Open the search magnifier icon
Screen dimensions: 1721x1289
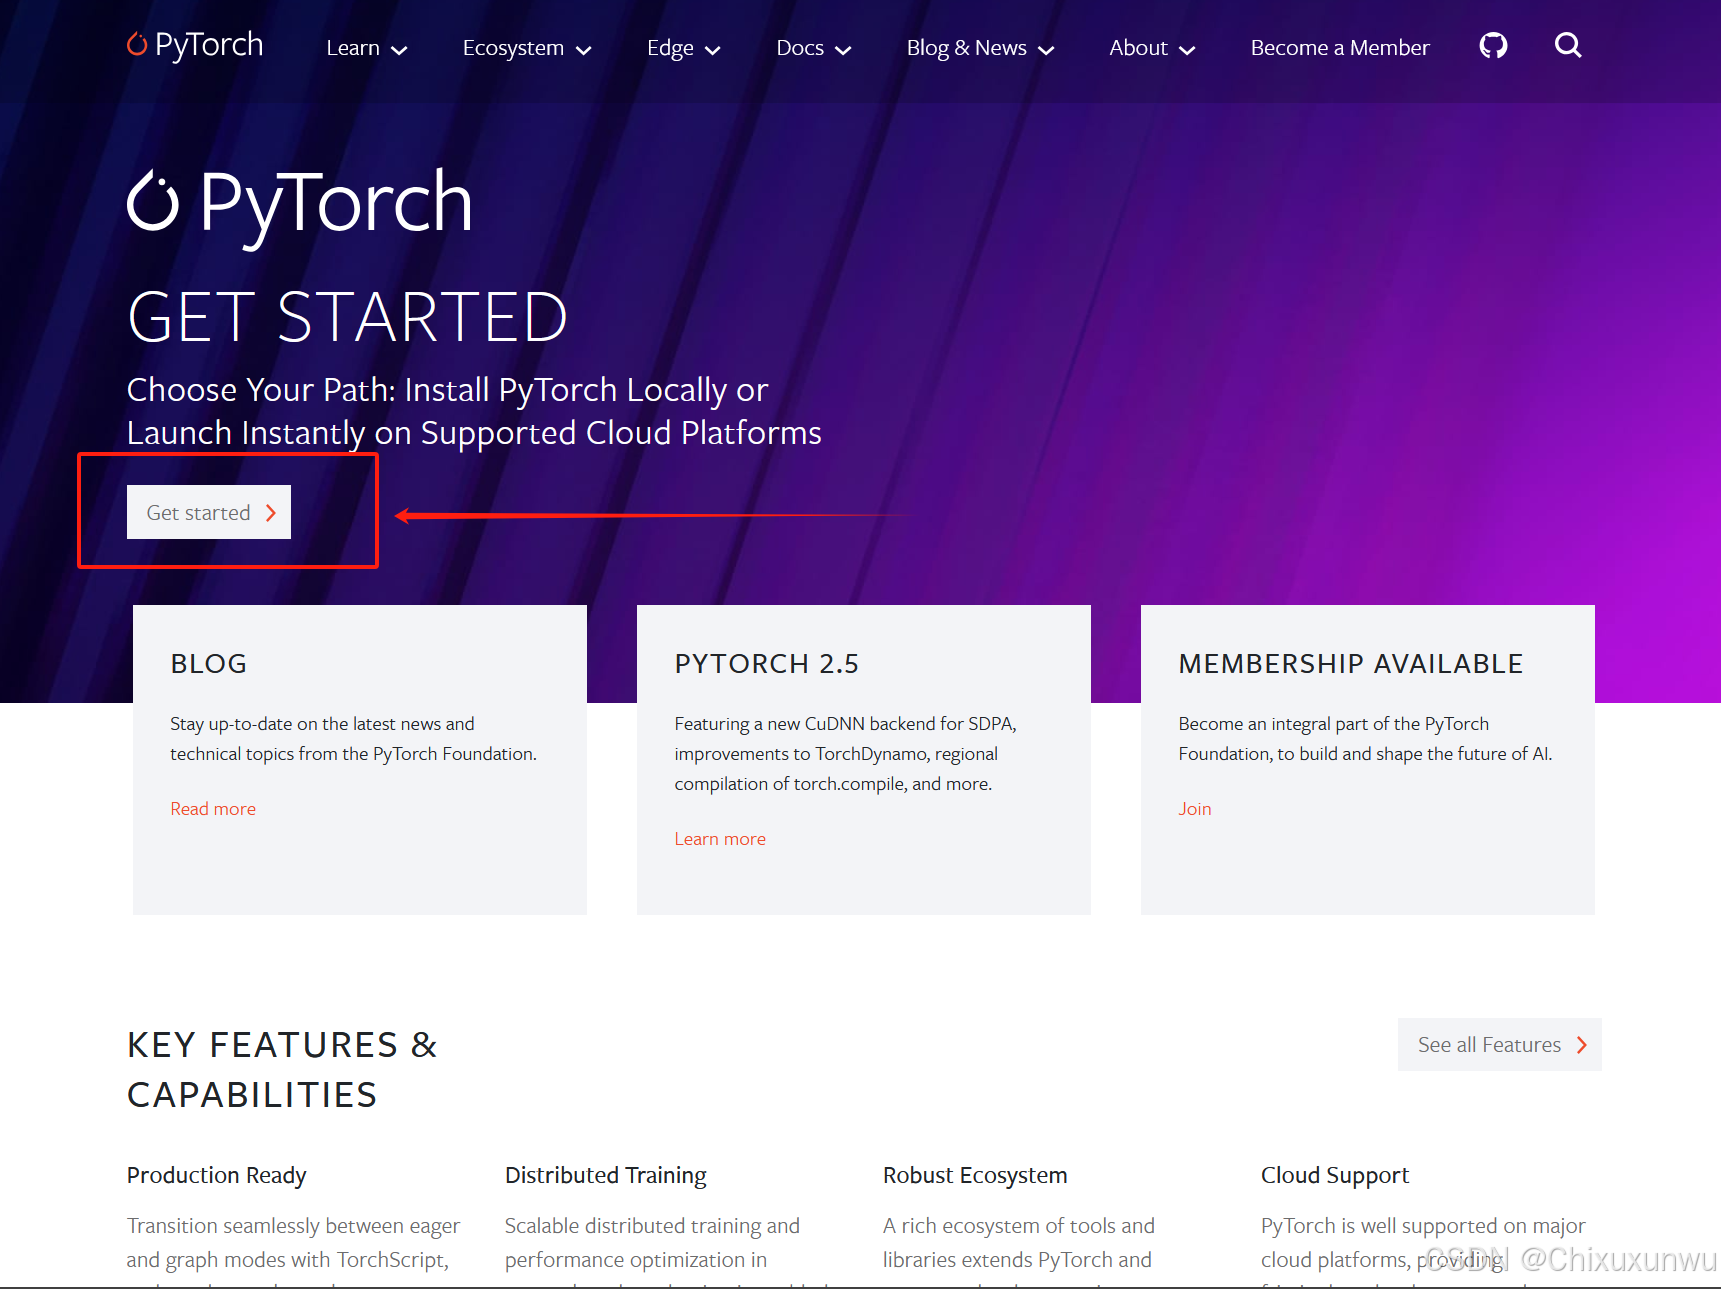(1568, 46)
